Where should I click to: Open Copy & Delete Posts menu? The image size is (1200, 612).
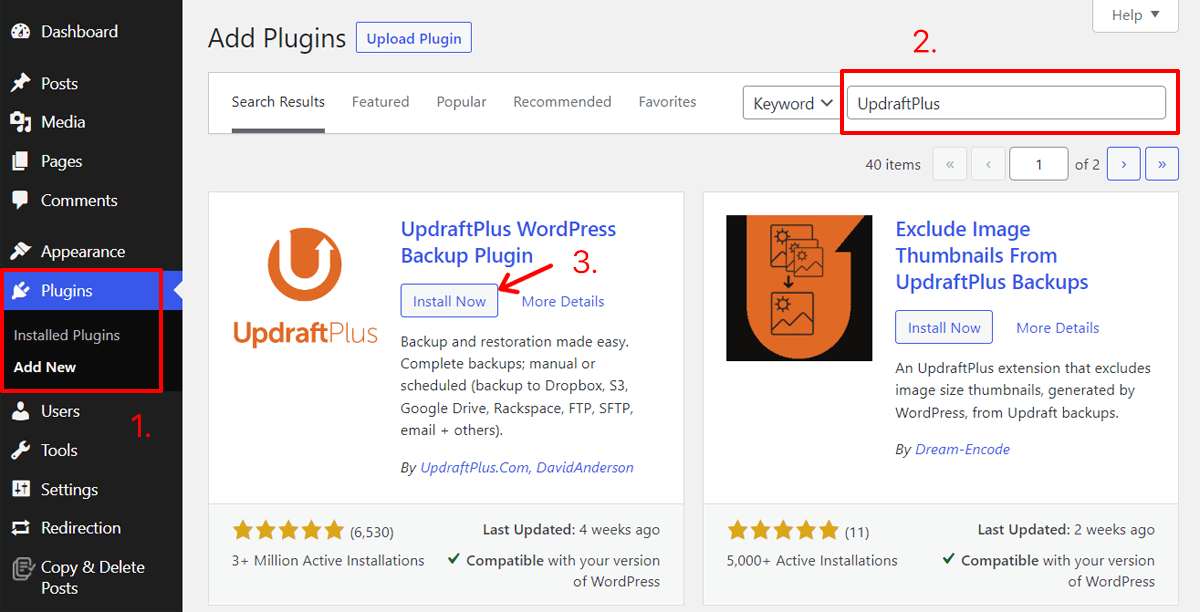(x=91, y=577)
